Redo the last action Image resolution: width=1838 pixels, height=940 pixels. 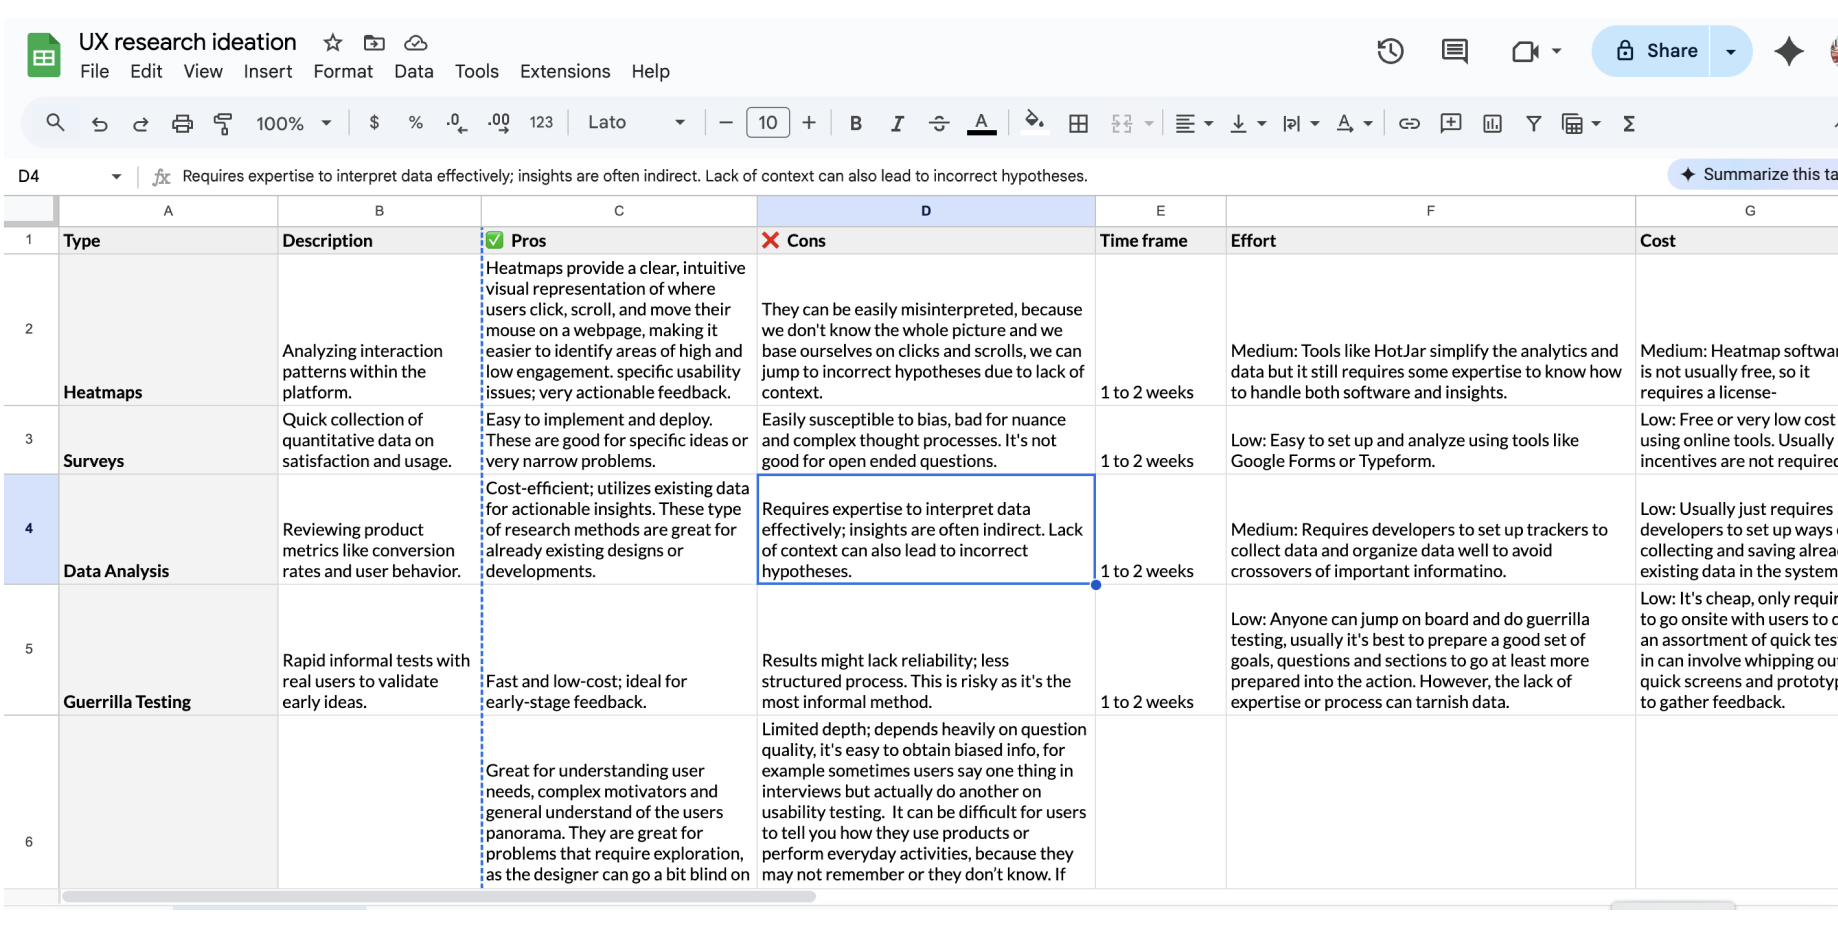click(x=140, y=123)
